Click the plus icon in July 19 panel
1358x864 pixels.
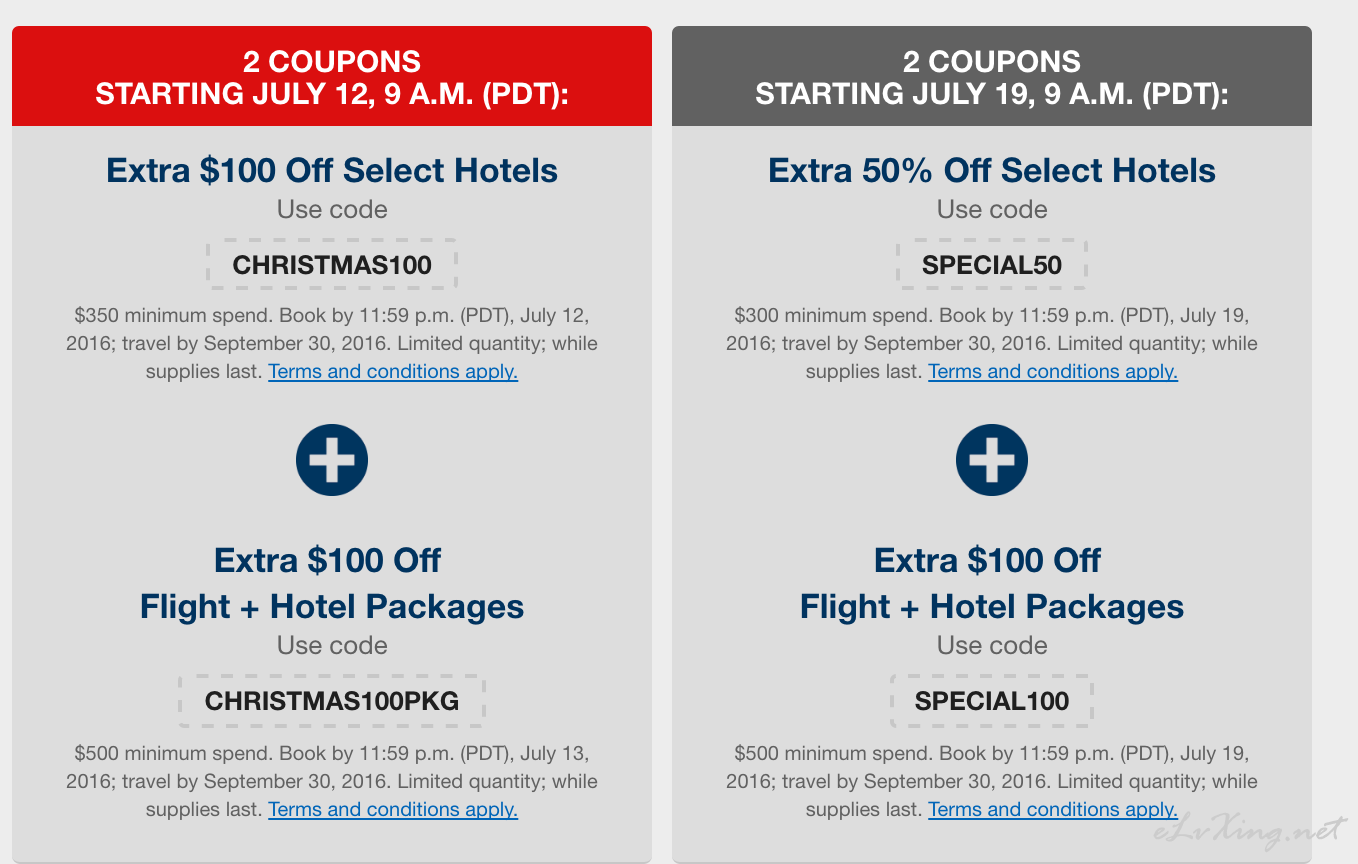tap(992, 460)
